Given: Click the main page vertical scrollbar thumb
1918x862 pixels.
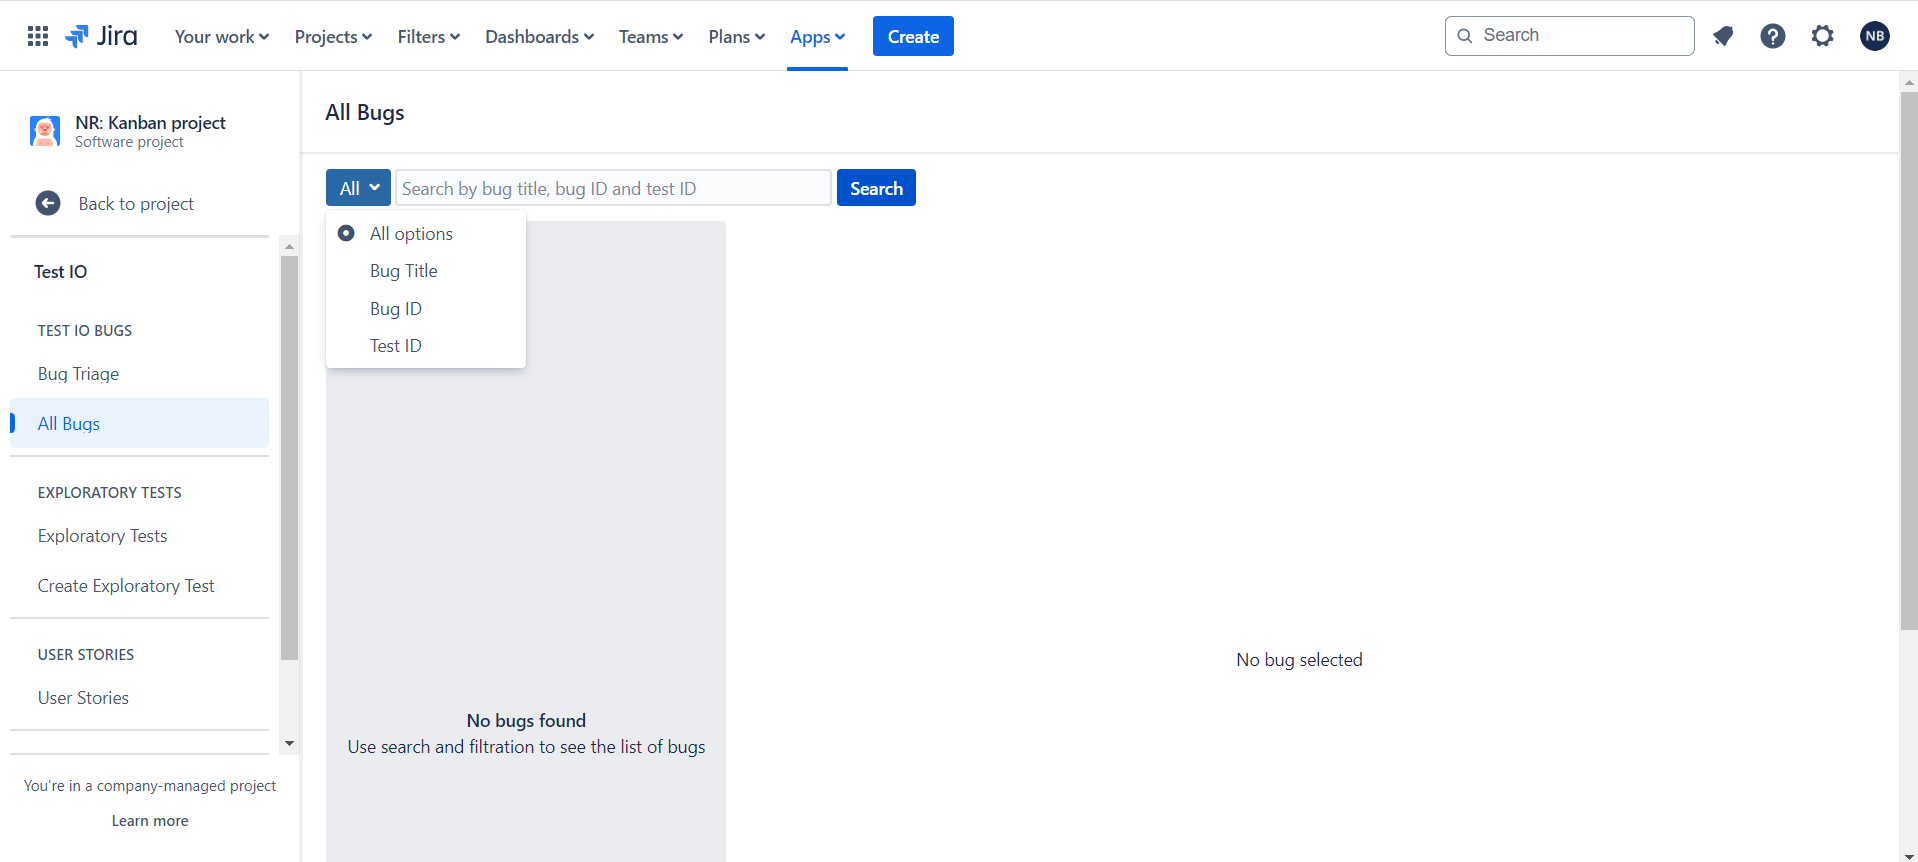Looking at the screenshot, I should 1909,361.
